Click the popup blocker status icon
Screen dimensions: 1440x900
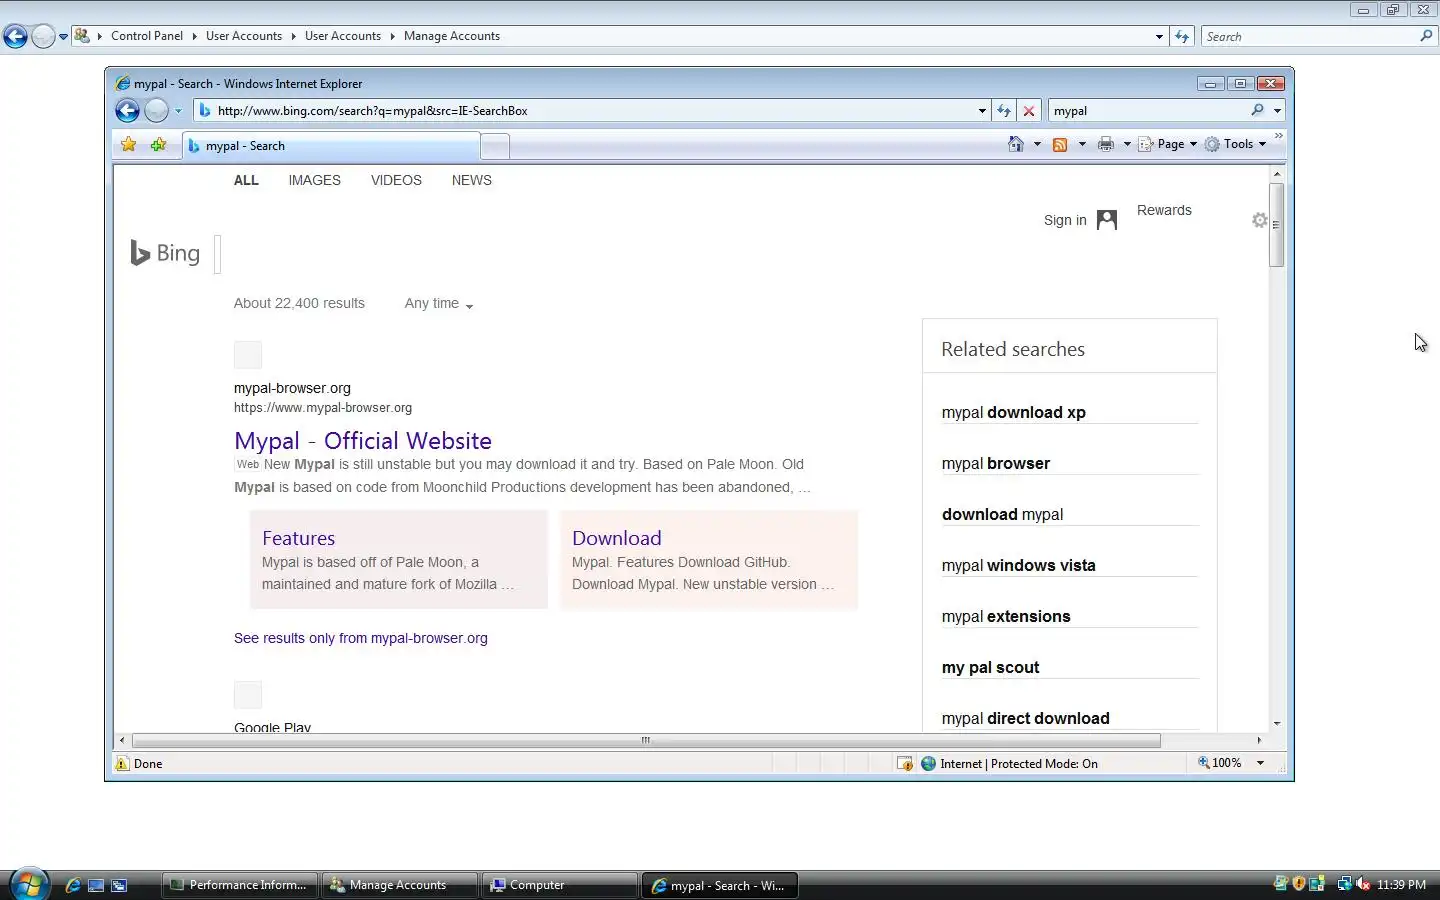[x=905, y=764]
